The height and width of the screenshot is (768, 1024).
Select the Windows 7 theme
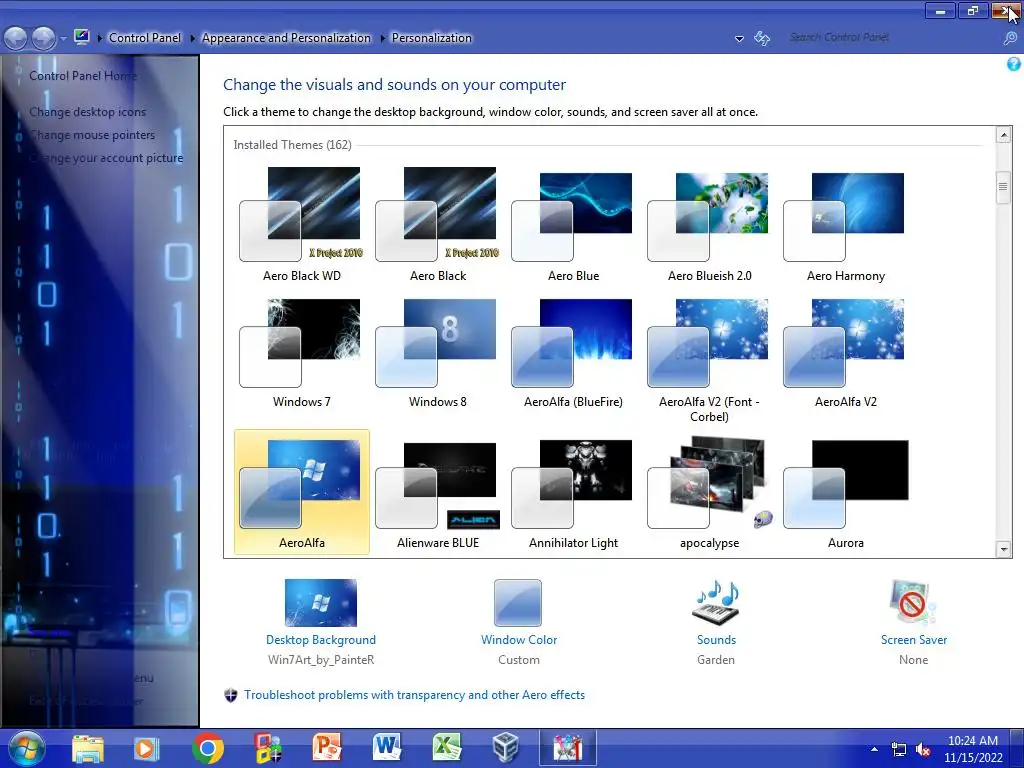[302, 353]
